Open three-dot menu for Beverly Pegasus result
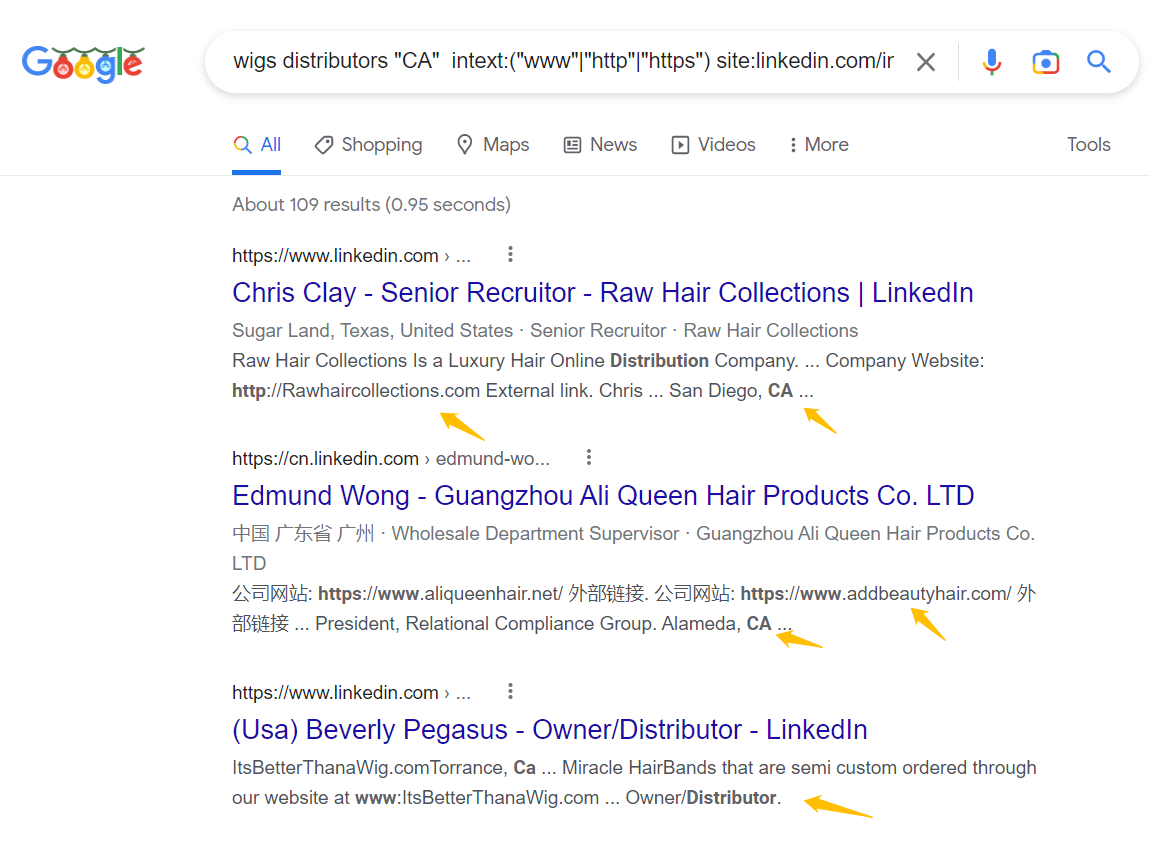Image resolution: width=1150 pixels, height=855 pixels. (510, 691)
